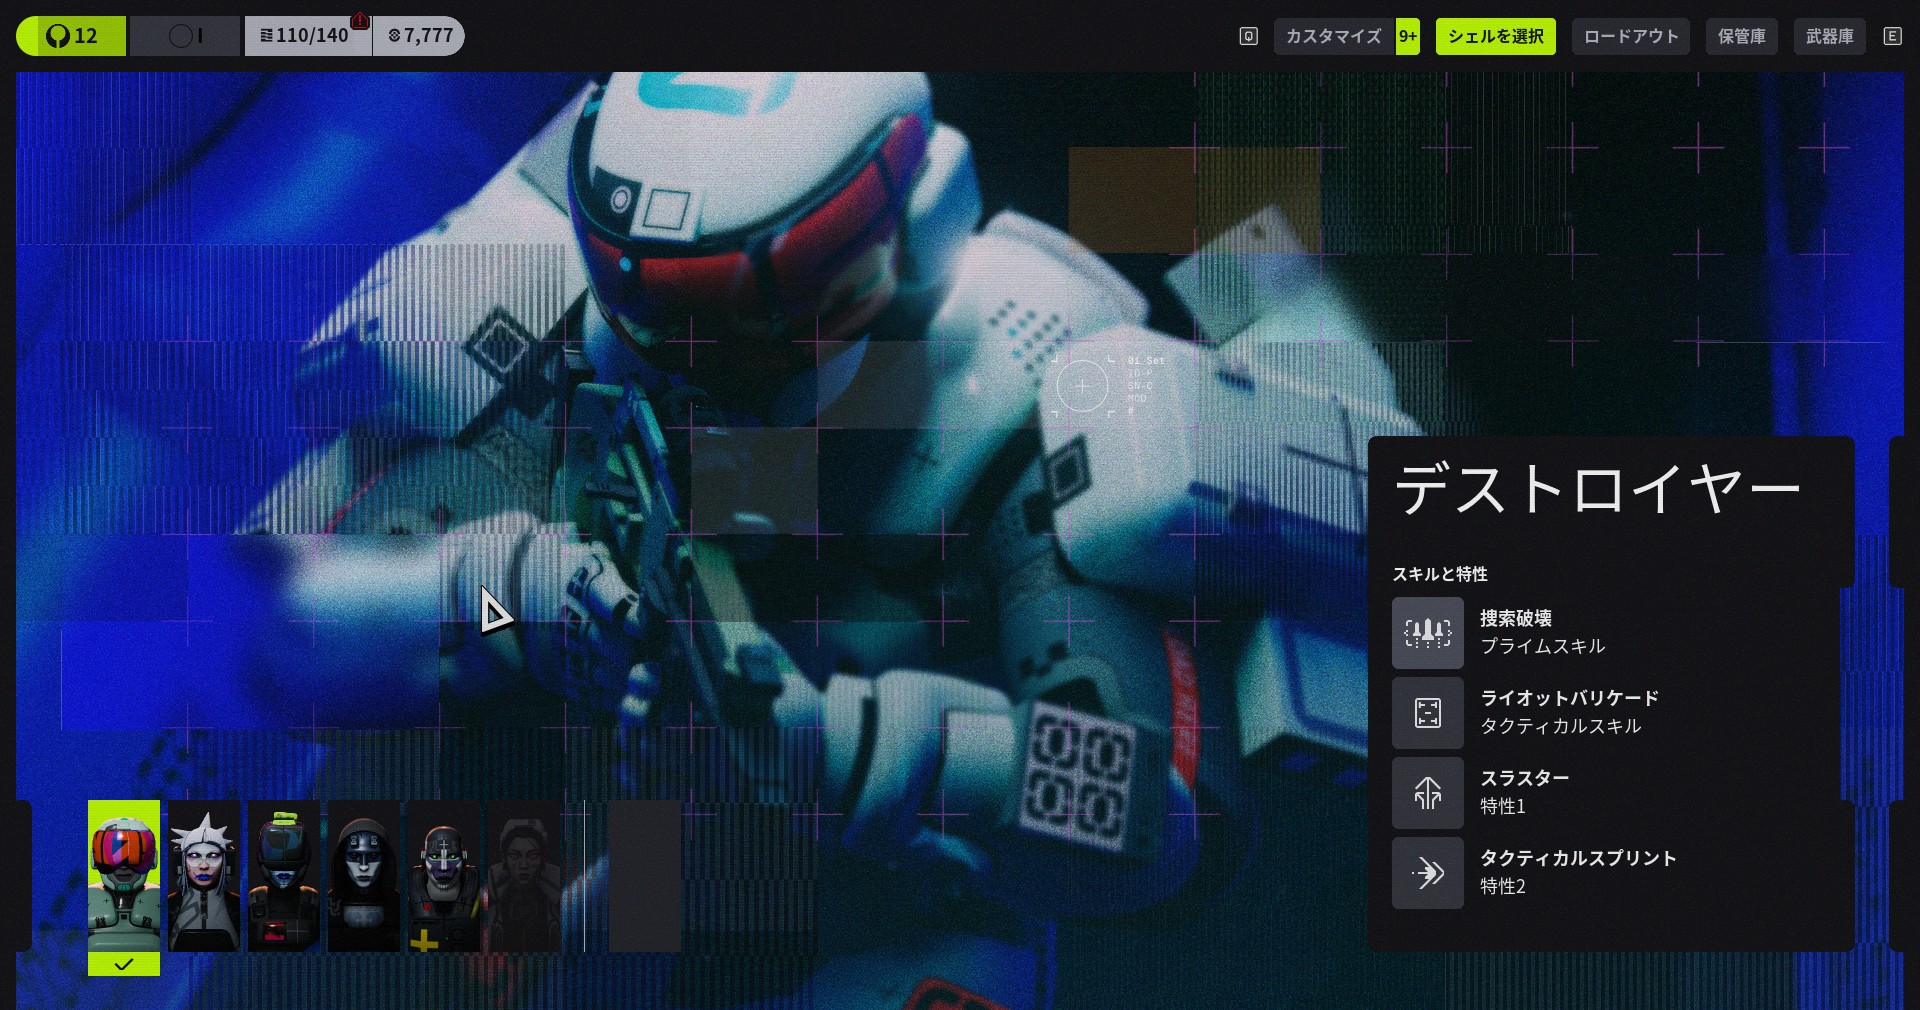Click the シェルを選択 button
1920x1010 pixels.
pos(1495,36)
